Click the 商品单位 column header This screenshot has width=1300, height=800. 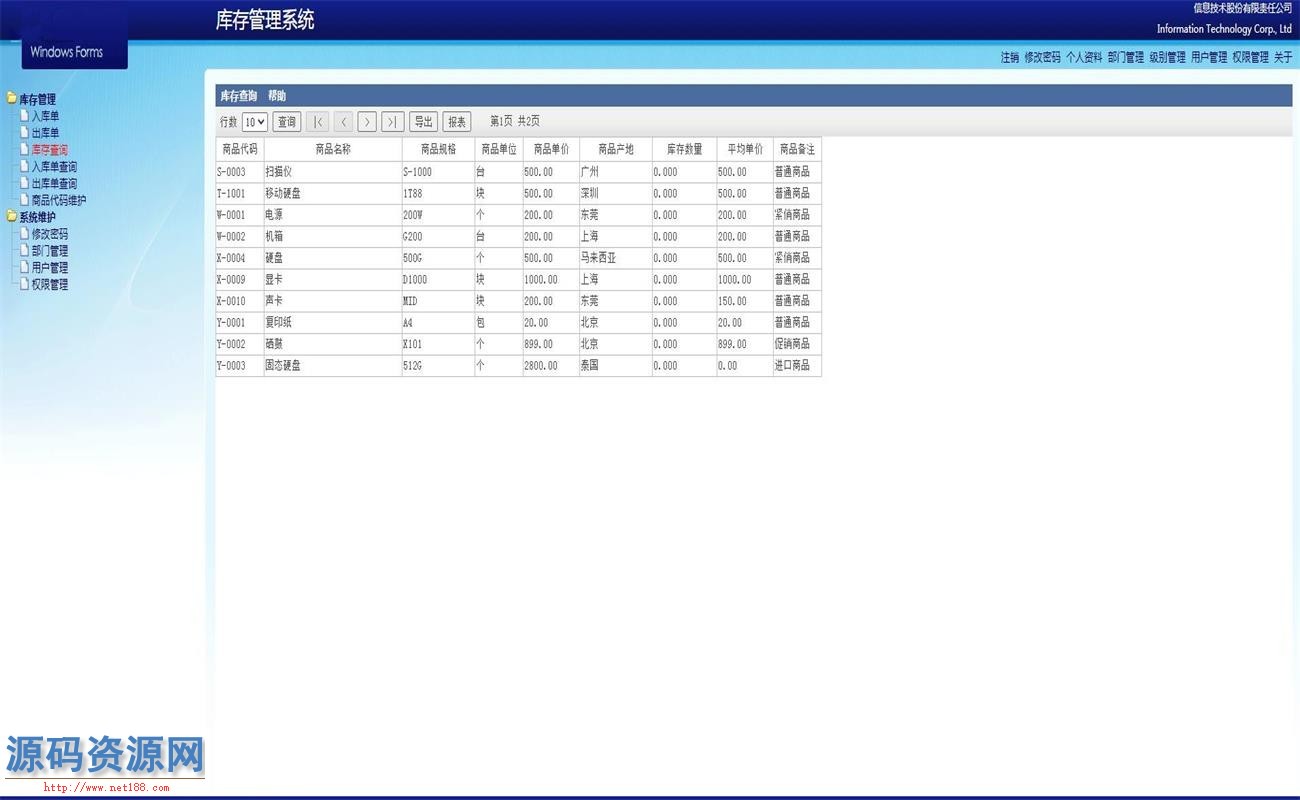coord(499,149)
